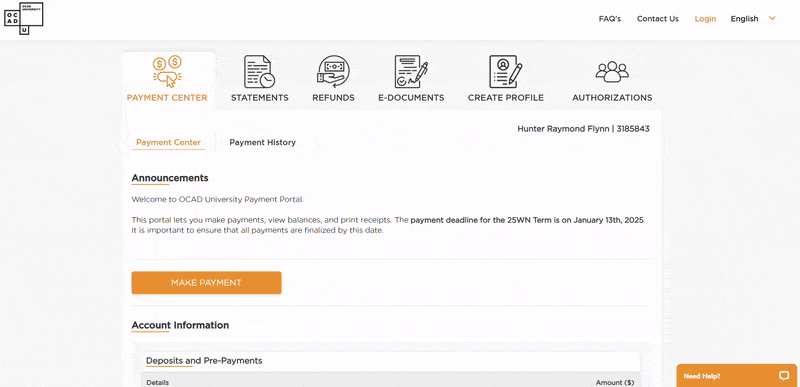Screen dimensions: 800x387
Task: Open the Create Profile pen icon
Action: click(506, 71)
